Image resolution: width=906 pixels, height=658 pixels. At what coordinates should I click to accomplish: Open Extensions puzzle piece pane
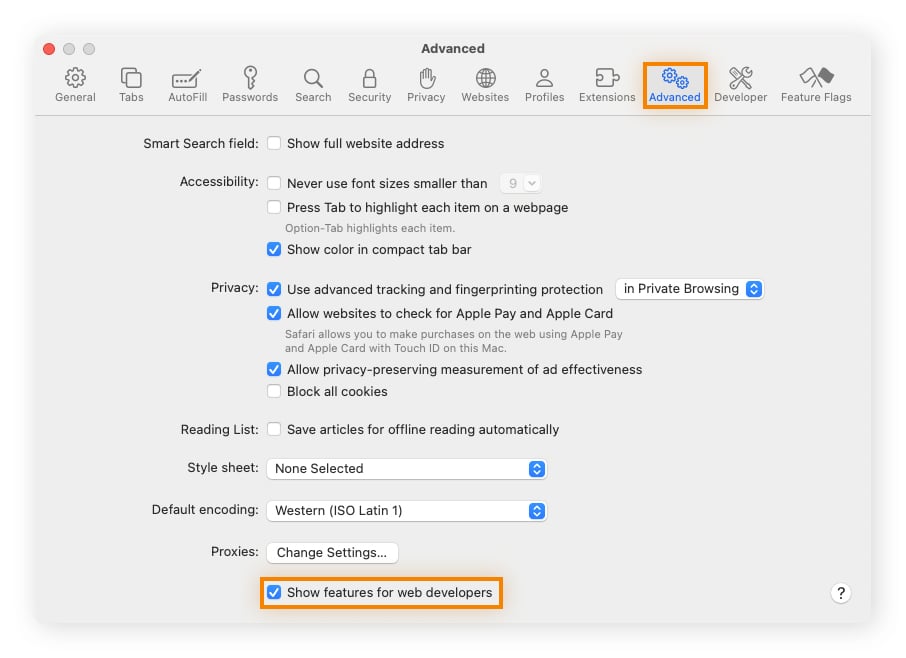pyautogui.click(x=607, y=85)
